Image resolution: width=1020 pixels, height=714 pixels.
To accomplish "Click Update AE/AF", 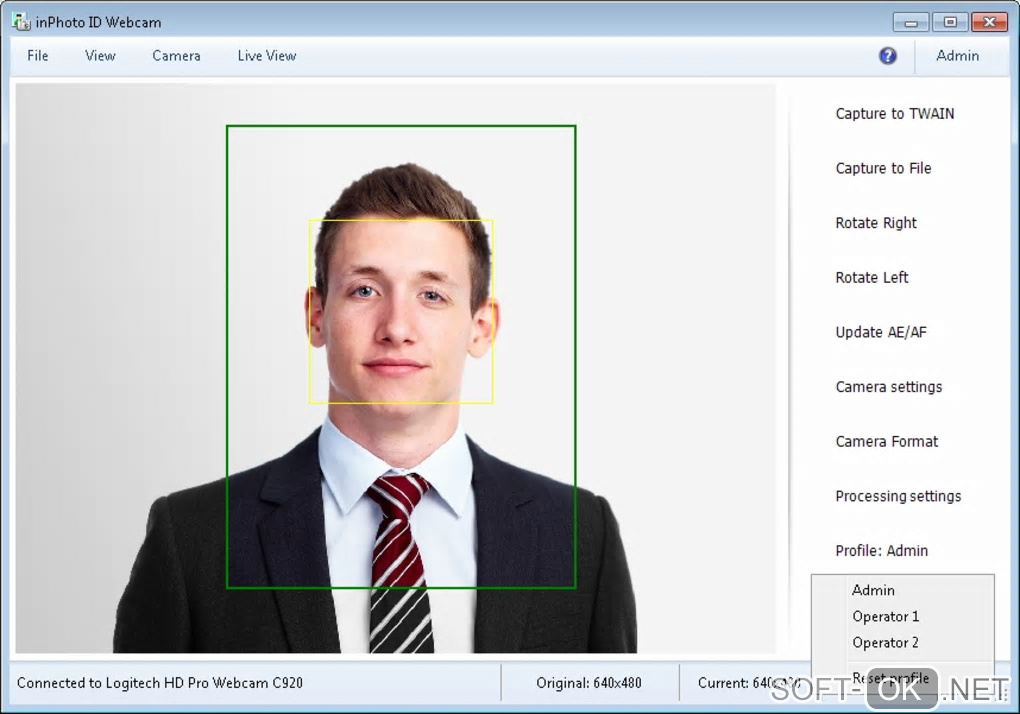I will click(x=881, y=332).
